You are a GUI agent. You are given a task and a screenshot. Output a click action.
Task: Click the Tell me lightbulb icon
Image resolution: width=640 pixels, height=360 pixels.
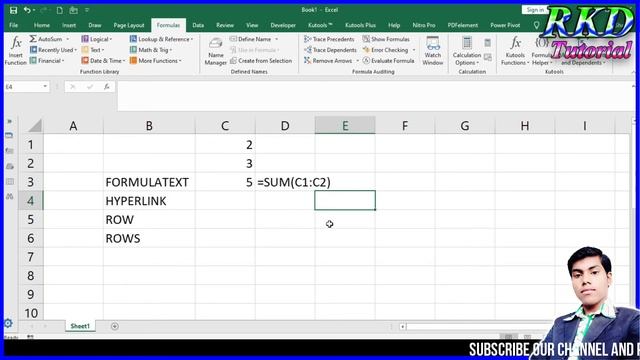(x=536, y=25)
